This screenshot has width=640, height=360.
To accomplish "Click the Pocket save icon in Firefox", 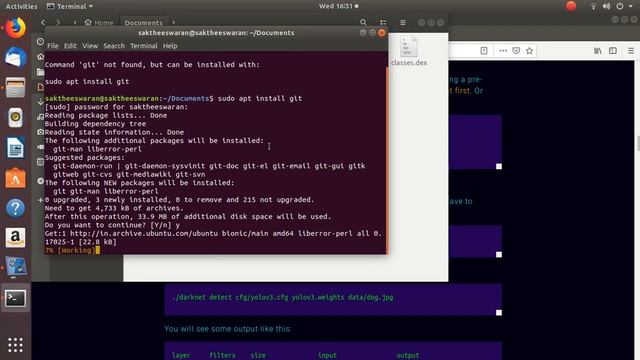I will [516, 51].
